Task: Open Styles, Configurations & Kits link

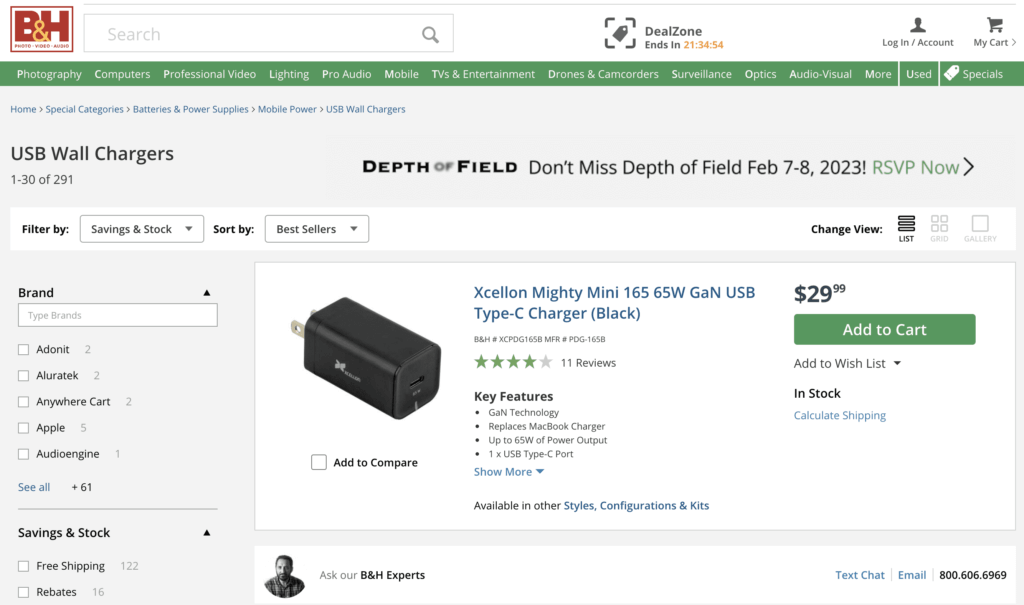Action: coord(636,505)
